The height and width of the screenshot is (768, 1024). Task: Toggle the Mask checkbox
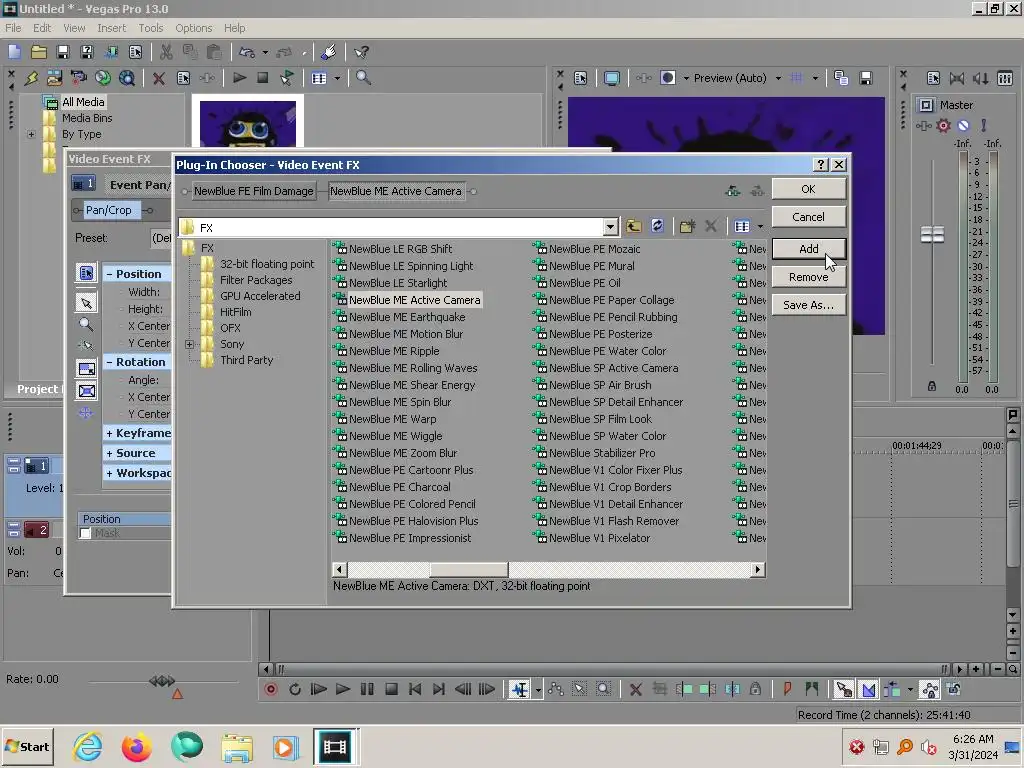85,534
